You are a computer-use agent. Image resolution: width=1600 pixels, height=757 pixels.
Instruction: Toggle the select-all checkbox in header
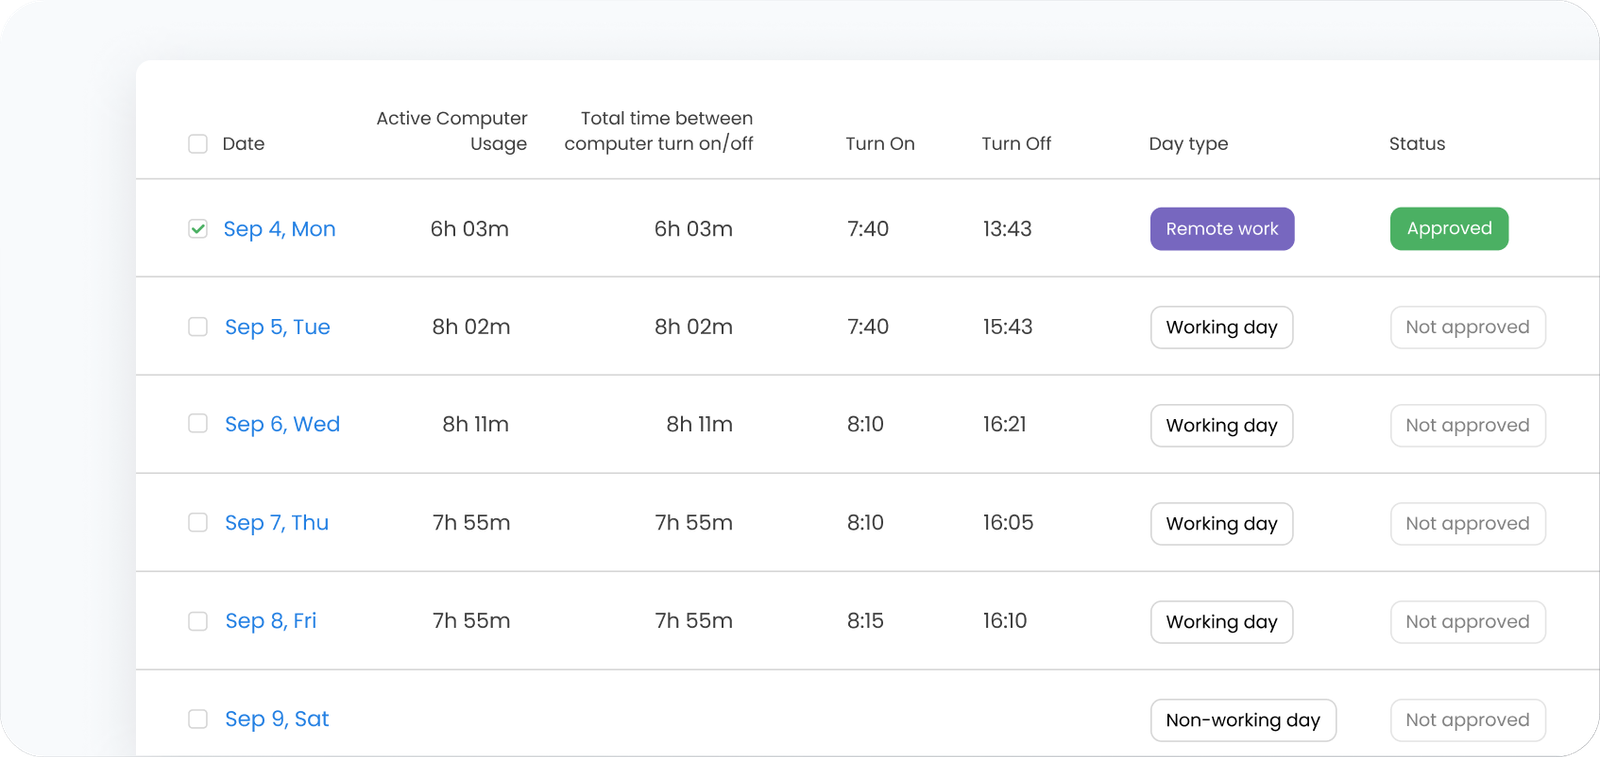(198, 144)
